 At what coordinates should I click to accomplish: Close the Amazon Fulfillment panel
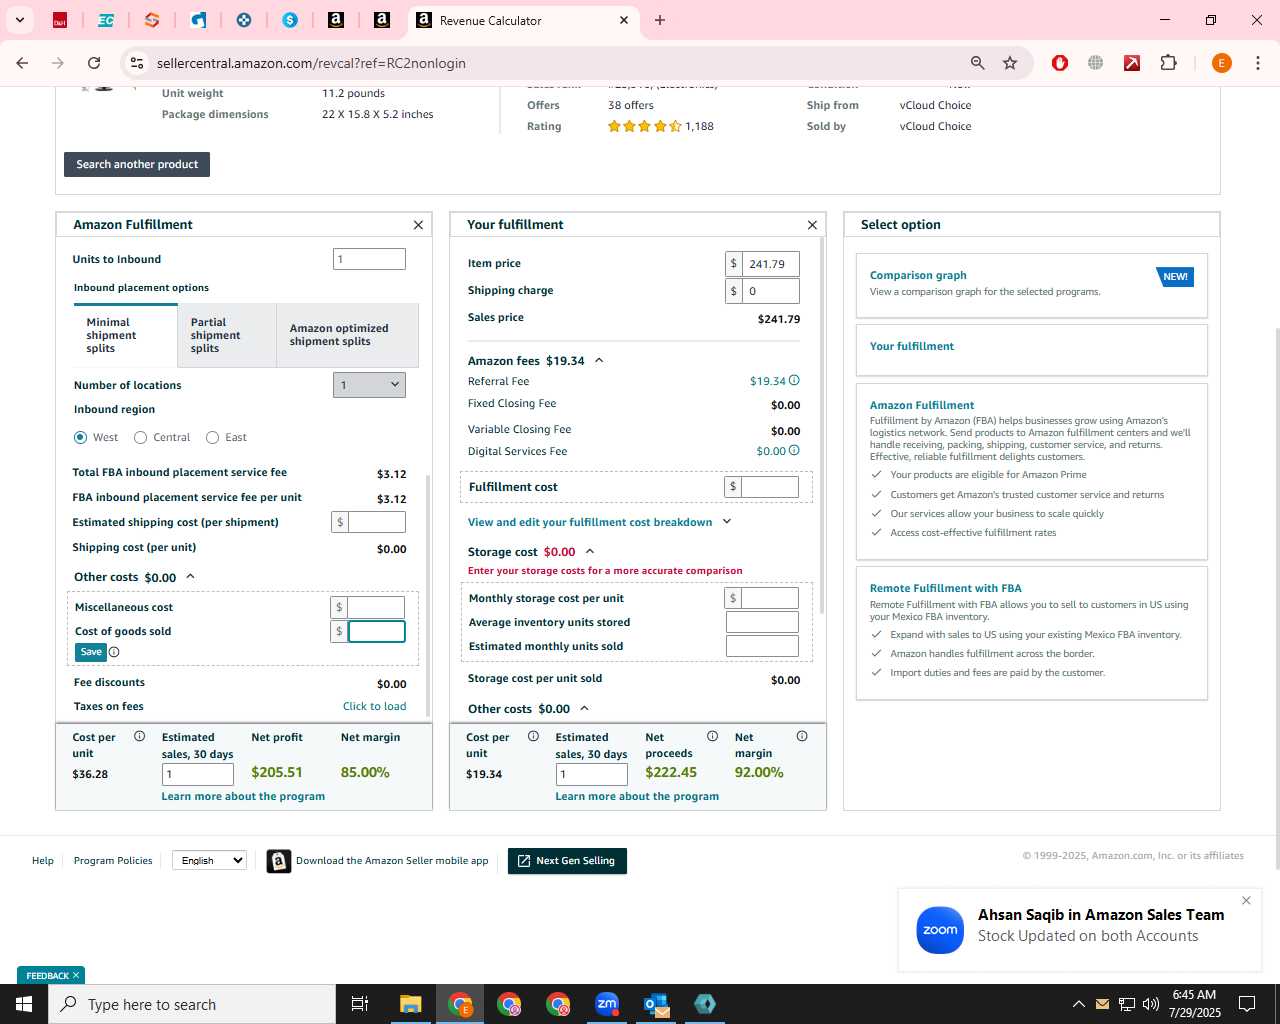coord(418,225)
